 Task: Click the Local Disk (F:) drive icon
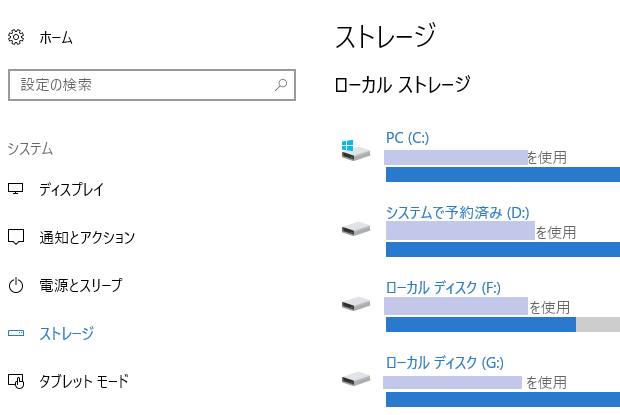pos(354,303)
